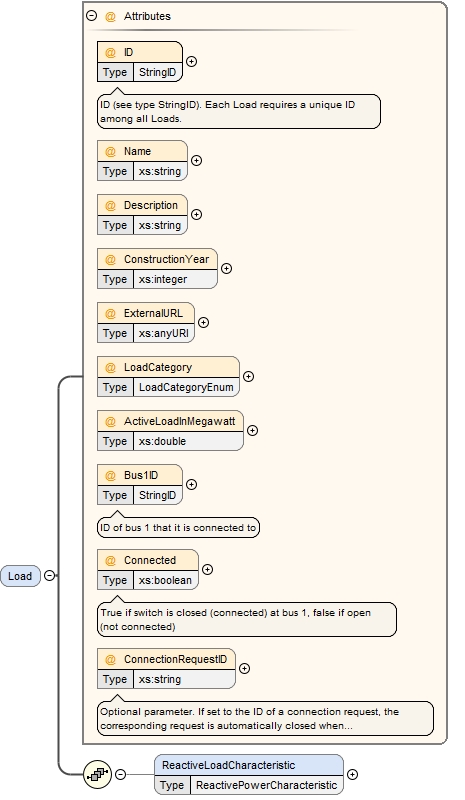Expand the Connected attribute plus icon
Viewport: 465px width, 800px height.
click(x=207, y=569)
